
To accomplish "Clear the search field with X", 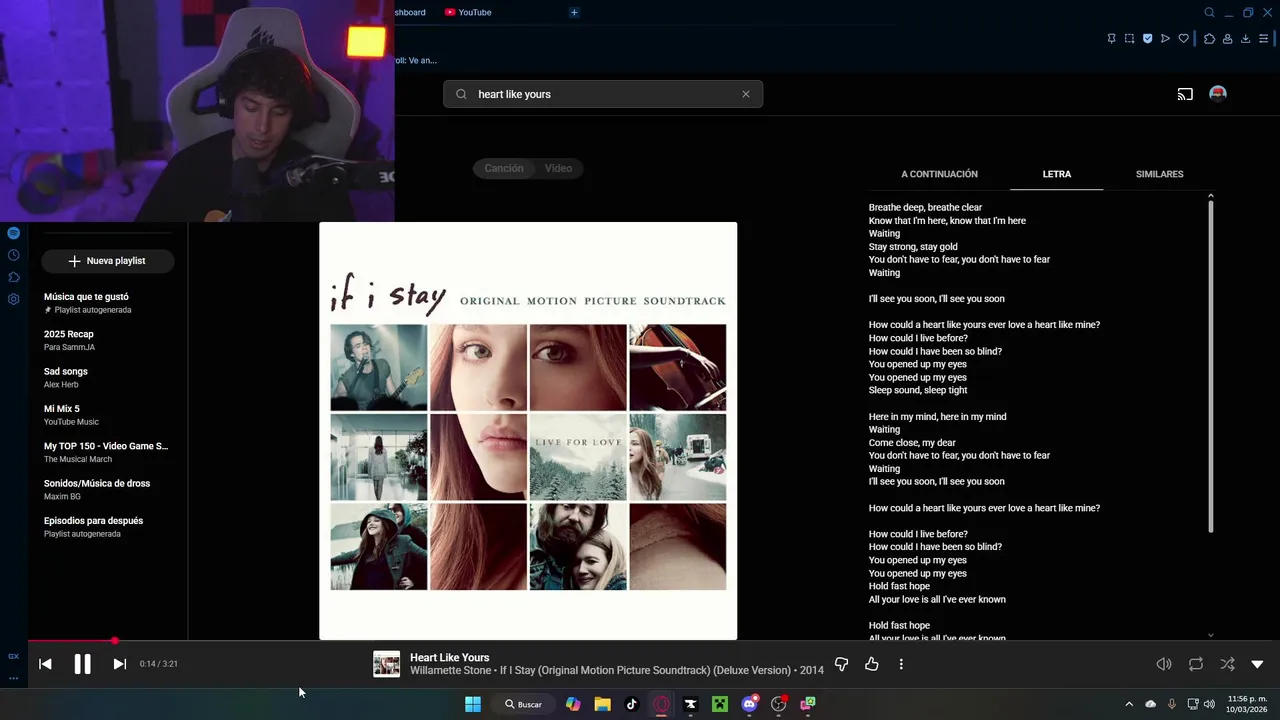I will pyautogui.click(x=745, y=94).
